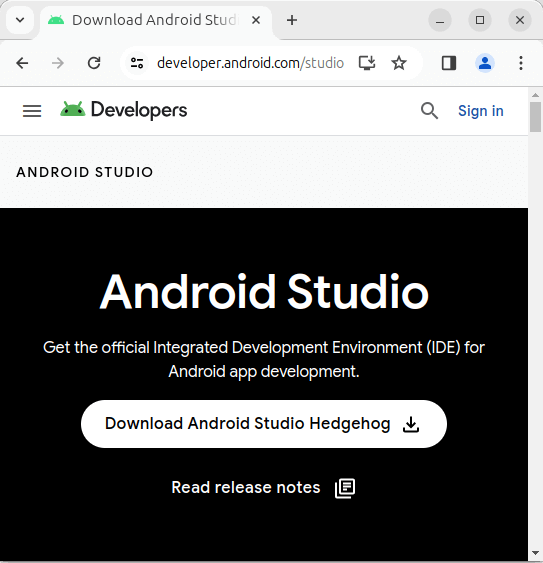The image size is (543, 563).
Task: View site information icon in address bar
Action: point(137,63)
